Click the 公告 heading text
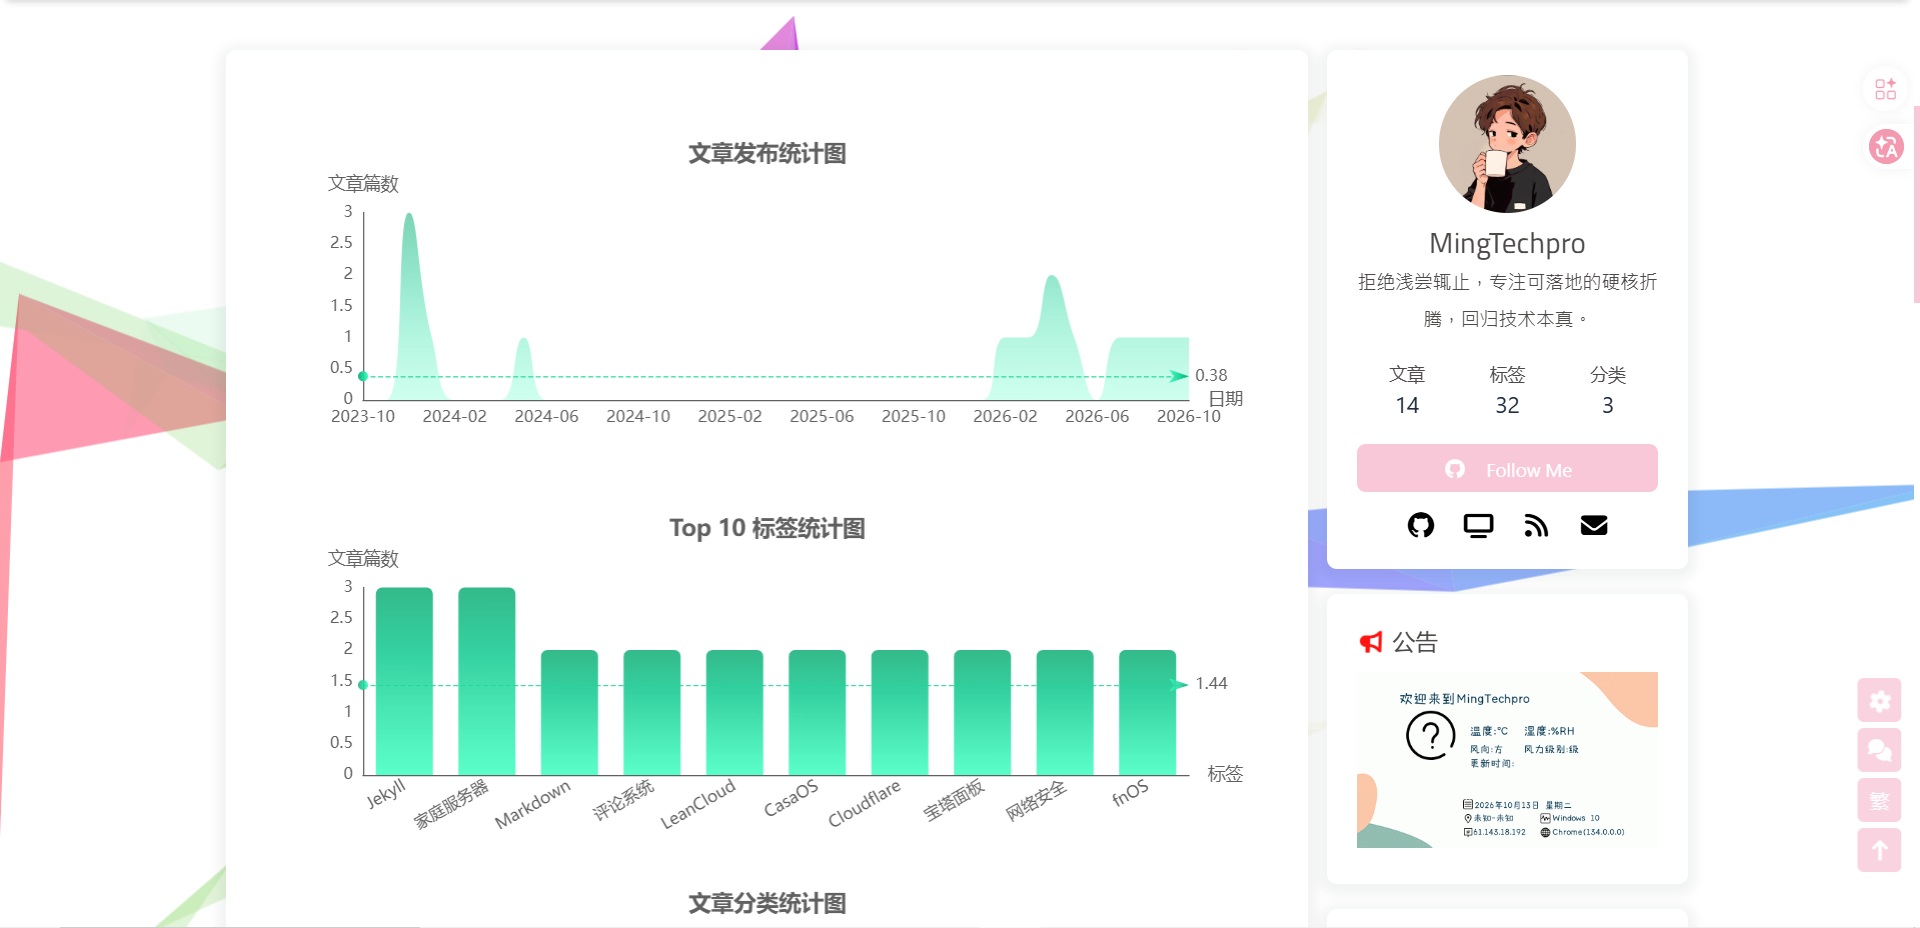This screenshot has height=928, width=1920. click(1415, 642)
